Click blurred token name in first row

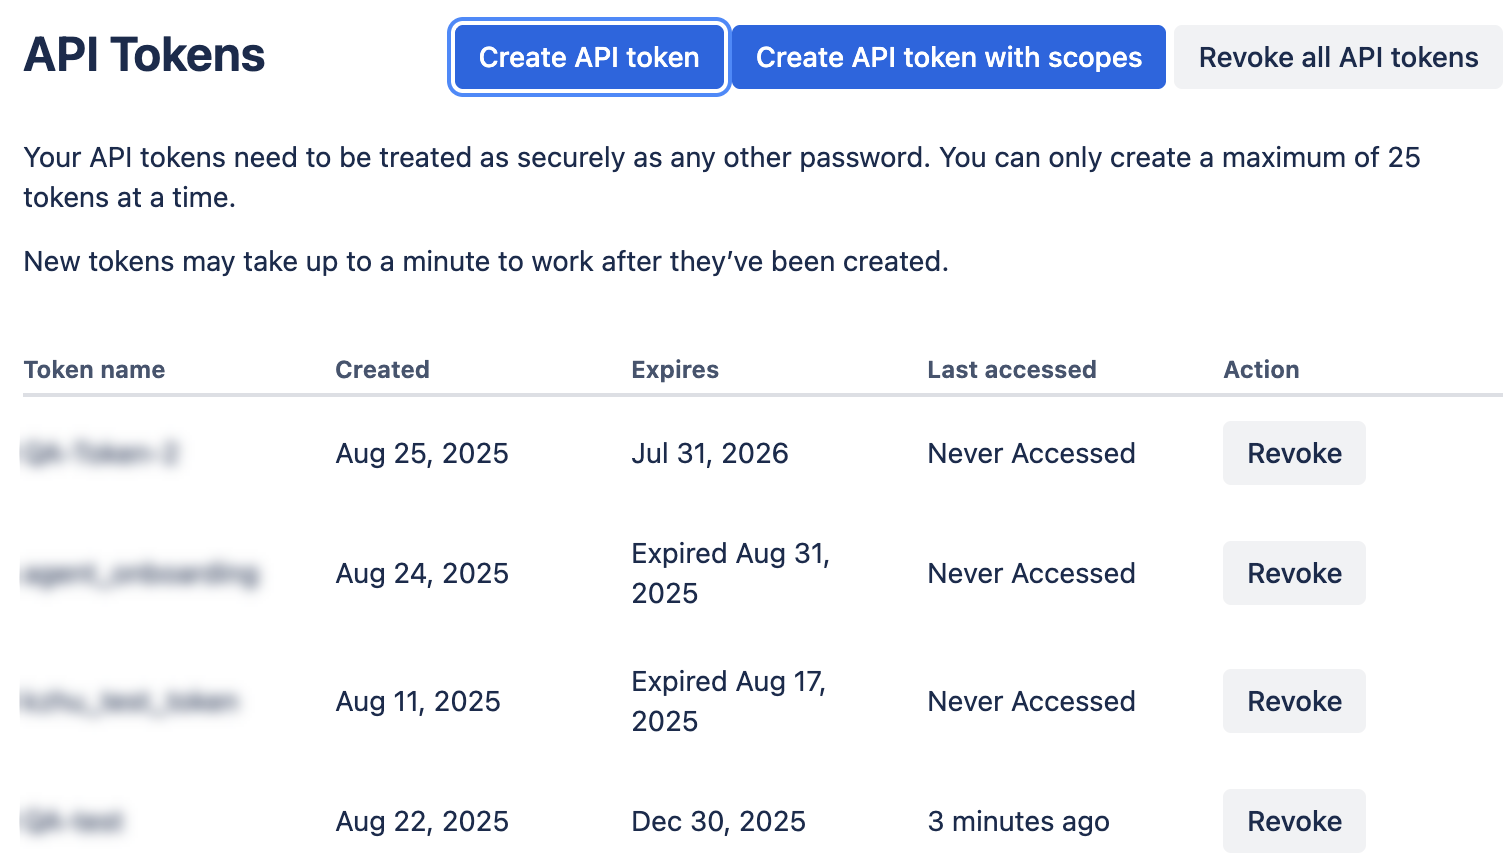pyautogui.click(x=100, y=454)
